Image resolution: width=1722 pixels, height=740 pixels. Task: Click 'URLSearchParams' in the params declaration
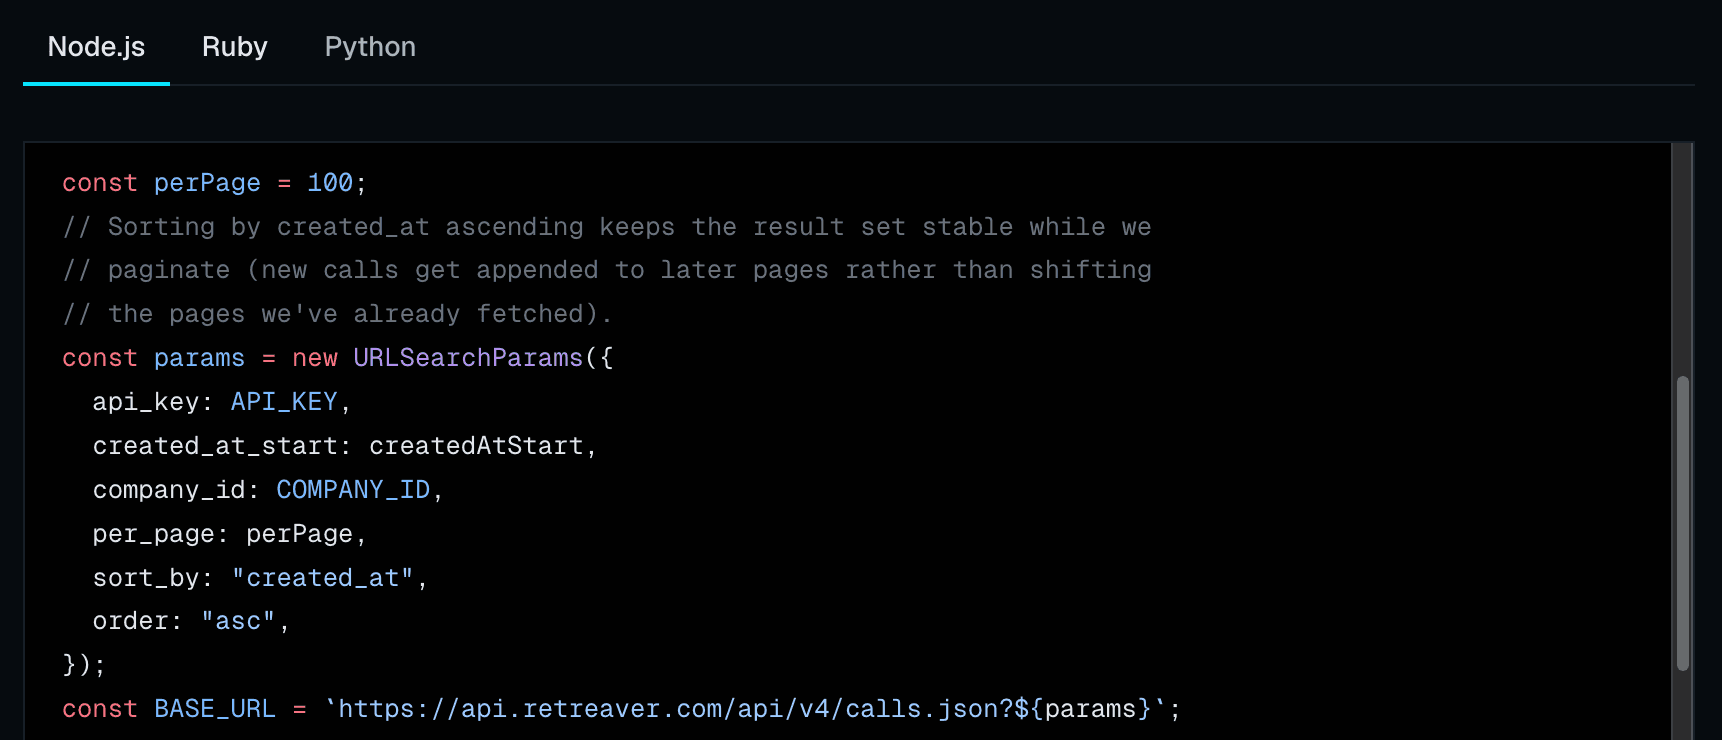(x=468, y=358)
